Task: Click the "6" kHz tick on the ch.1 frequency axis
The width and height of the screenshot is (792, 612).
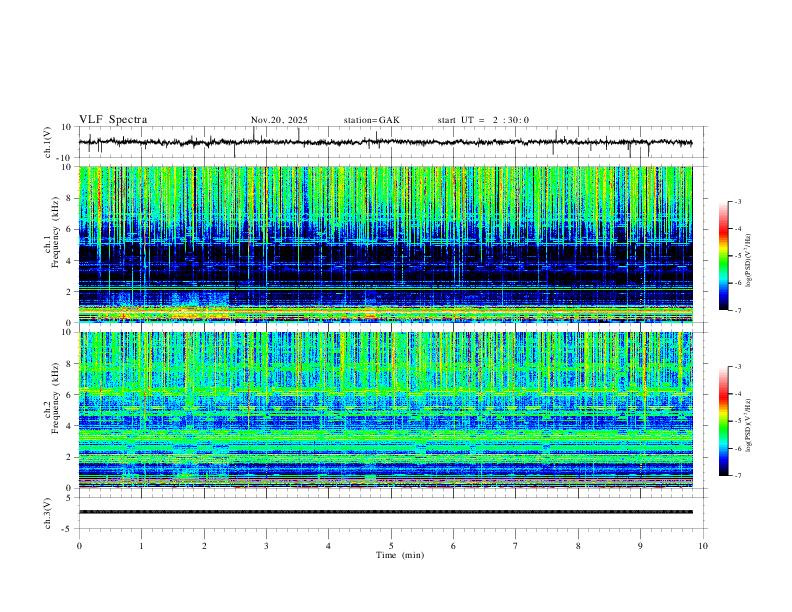Action: pyautogui.click(x=70, y=229)
